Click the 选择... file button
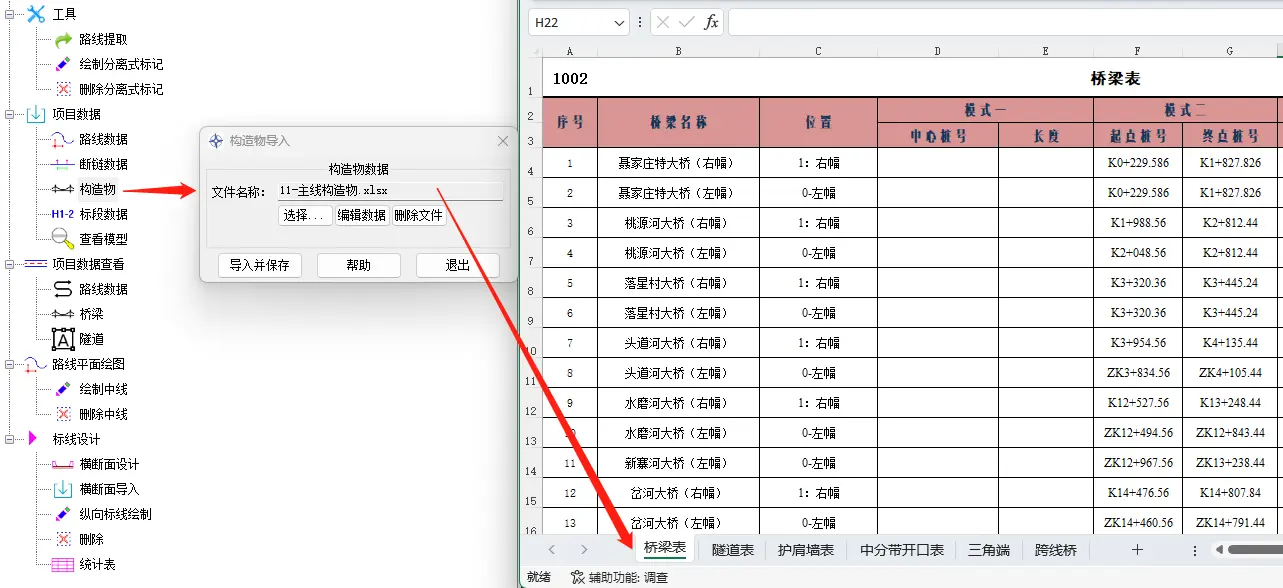1283x588 pixels. tap(304, 215)
